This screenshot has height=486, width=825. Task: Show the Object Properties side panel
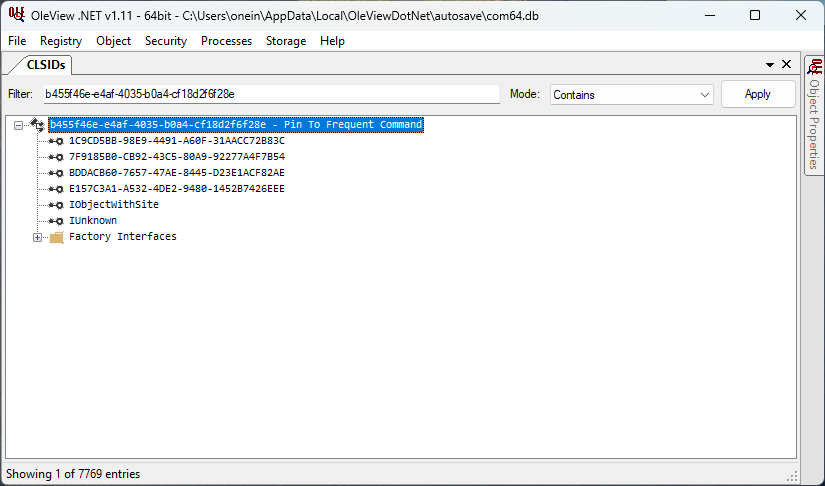[813, 115]
